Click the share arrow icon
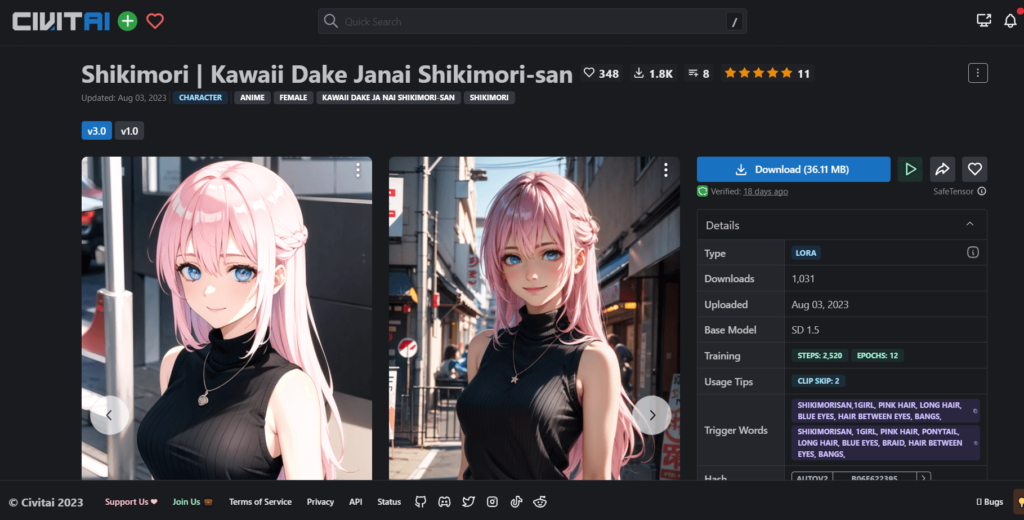 point(942,169)
